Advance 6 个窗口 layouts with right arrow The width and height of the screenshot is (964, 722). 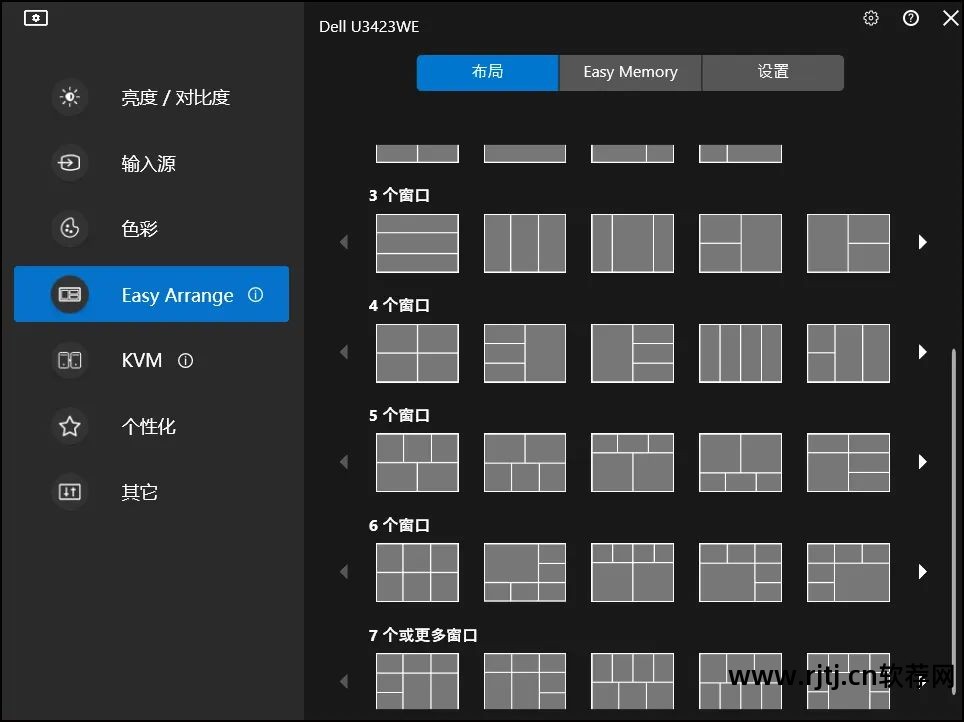(922, 572)
